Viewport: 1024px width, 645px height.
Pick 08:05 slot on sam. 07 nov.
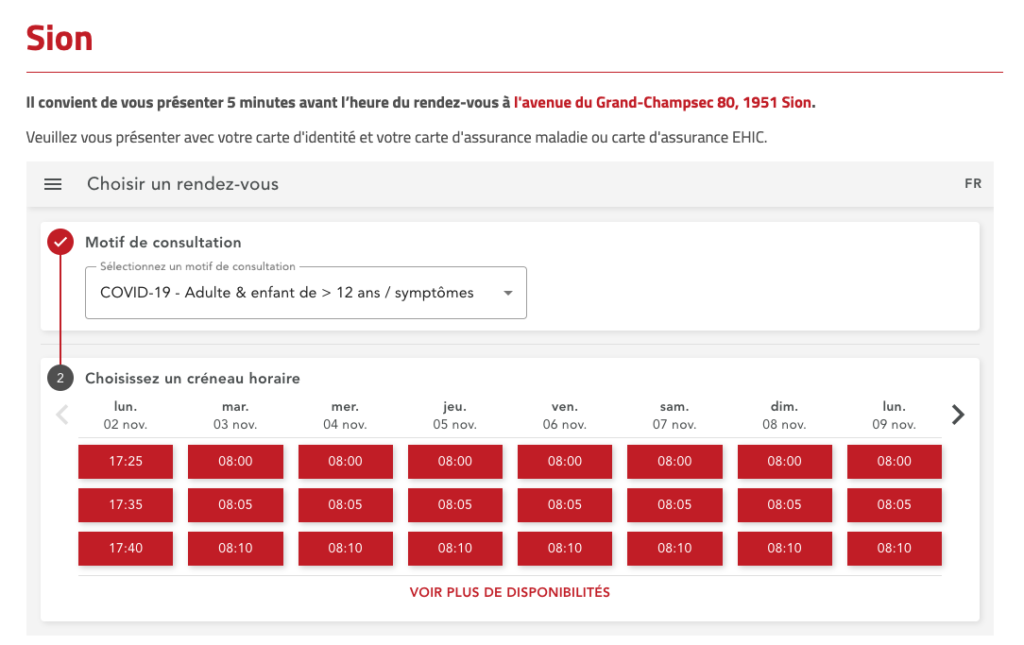coord(675,505)
